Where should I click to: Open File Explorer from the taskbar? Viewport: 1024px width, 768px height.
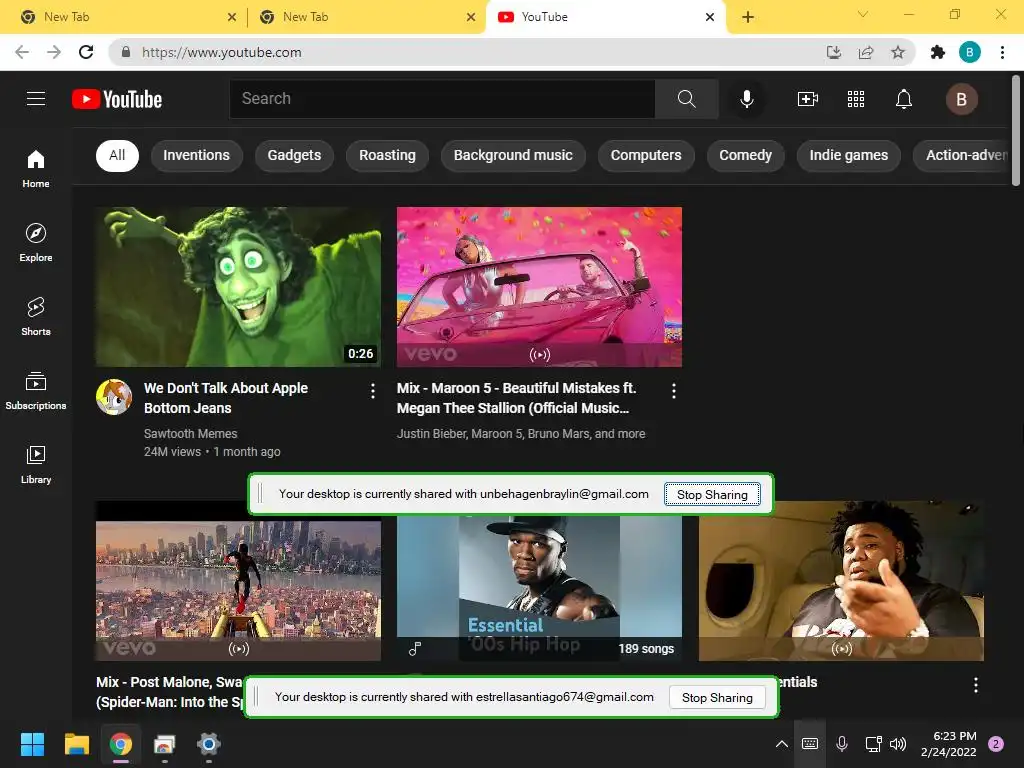click(76, 744)
